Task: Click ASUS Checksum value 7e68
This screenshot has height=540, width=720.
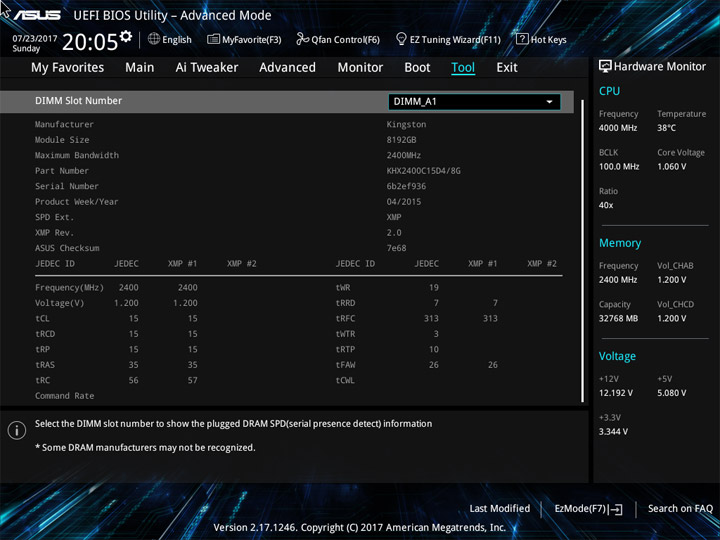Action: pyautogui.click(x=396, y=248)
